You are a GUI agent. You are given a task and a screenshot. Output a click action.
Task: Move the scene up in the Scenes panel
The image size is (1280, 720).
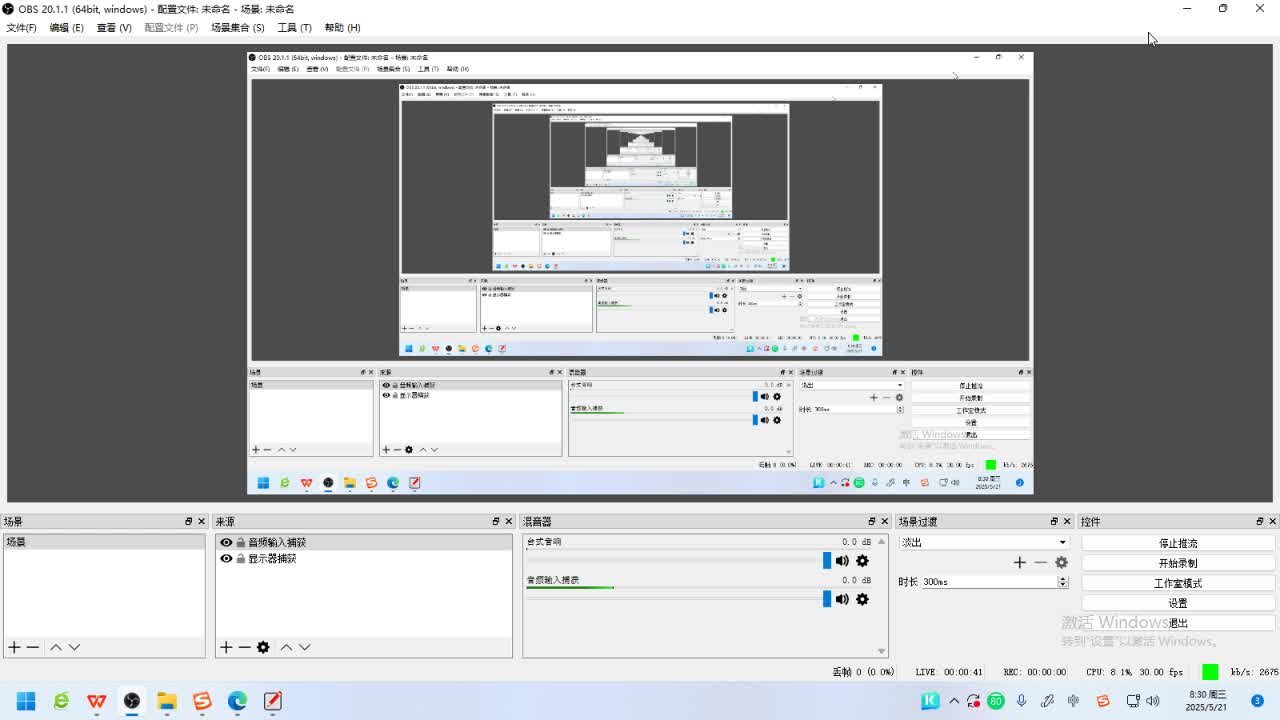(x=56, y=647)
